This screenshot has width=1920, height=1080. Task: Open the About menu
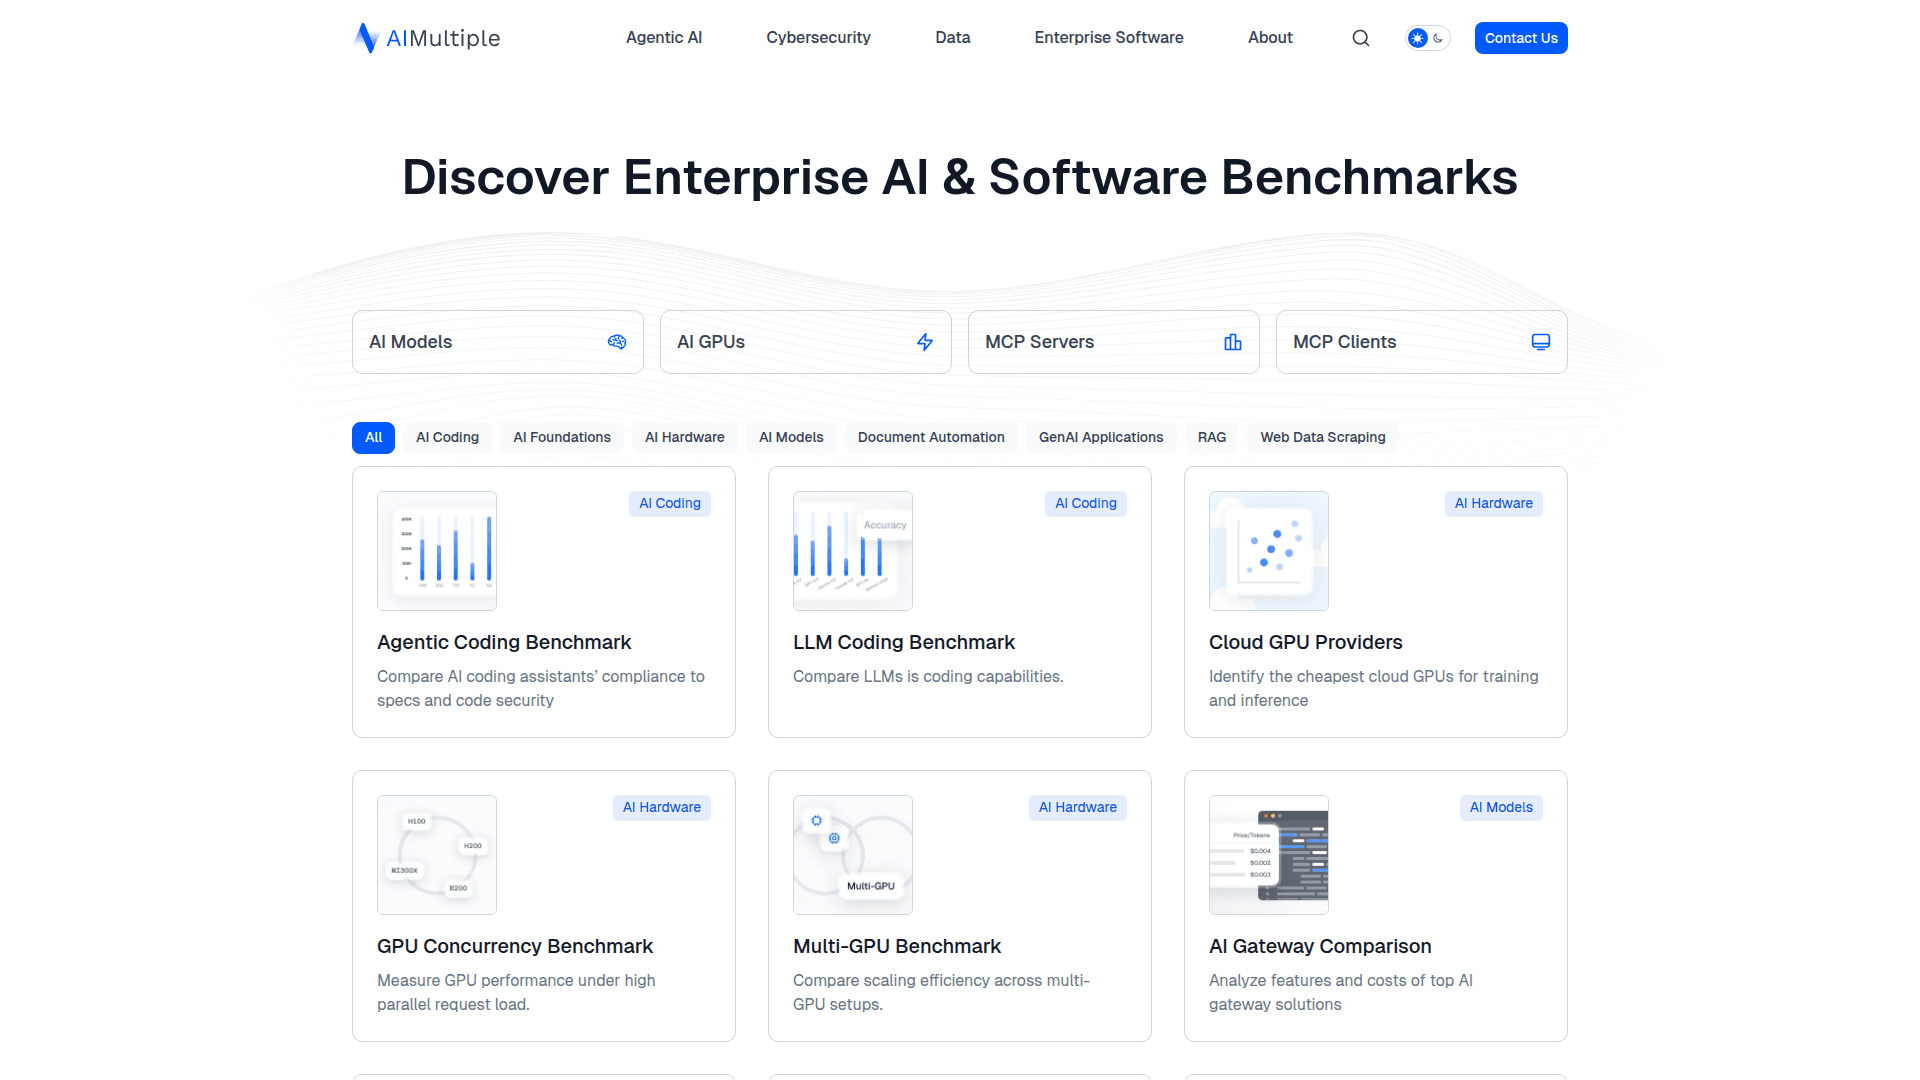pos(1269,37)
